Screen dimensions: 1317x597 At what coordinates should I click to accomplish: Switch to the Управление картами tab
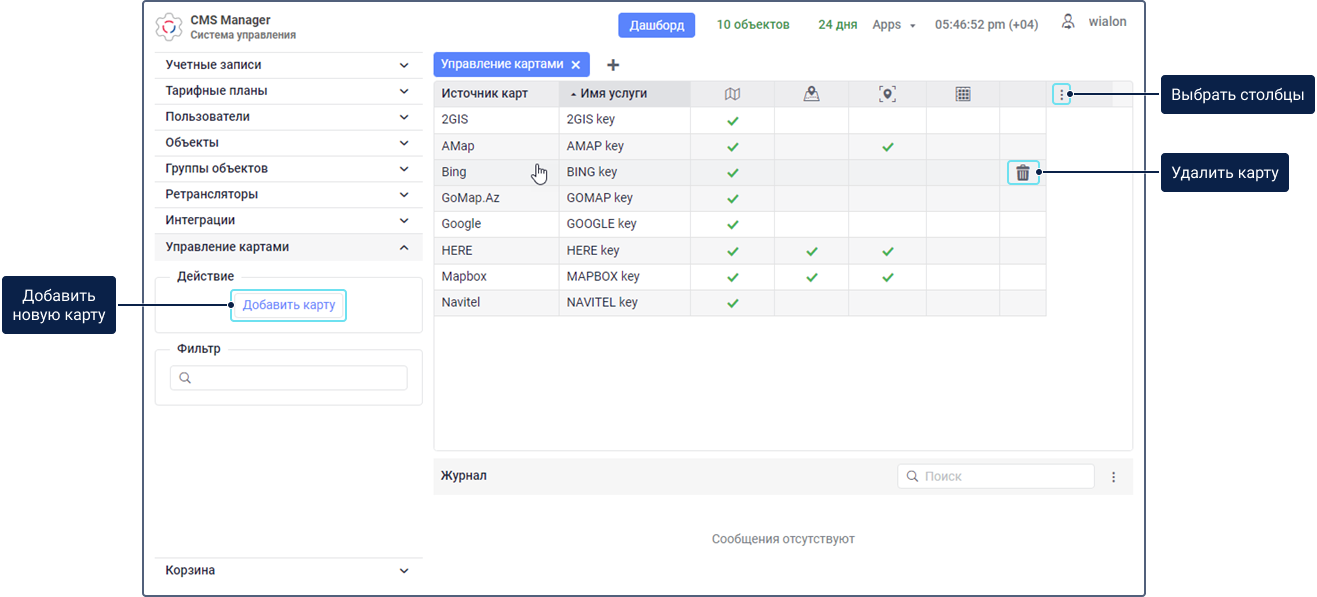point(503,65)
